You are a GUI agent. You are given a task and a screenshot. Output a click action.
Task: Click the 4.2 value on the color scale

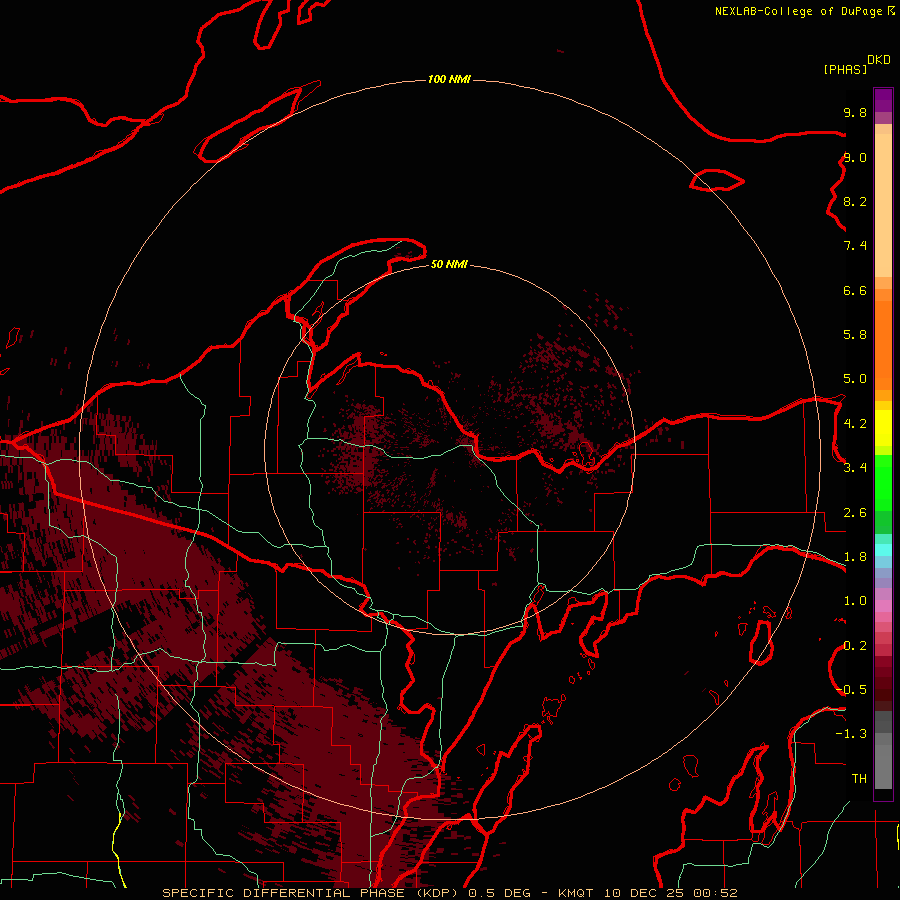[855, 424]
